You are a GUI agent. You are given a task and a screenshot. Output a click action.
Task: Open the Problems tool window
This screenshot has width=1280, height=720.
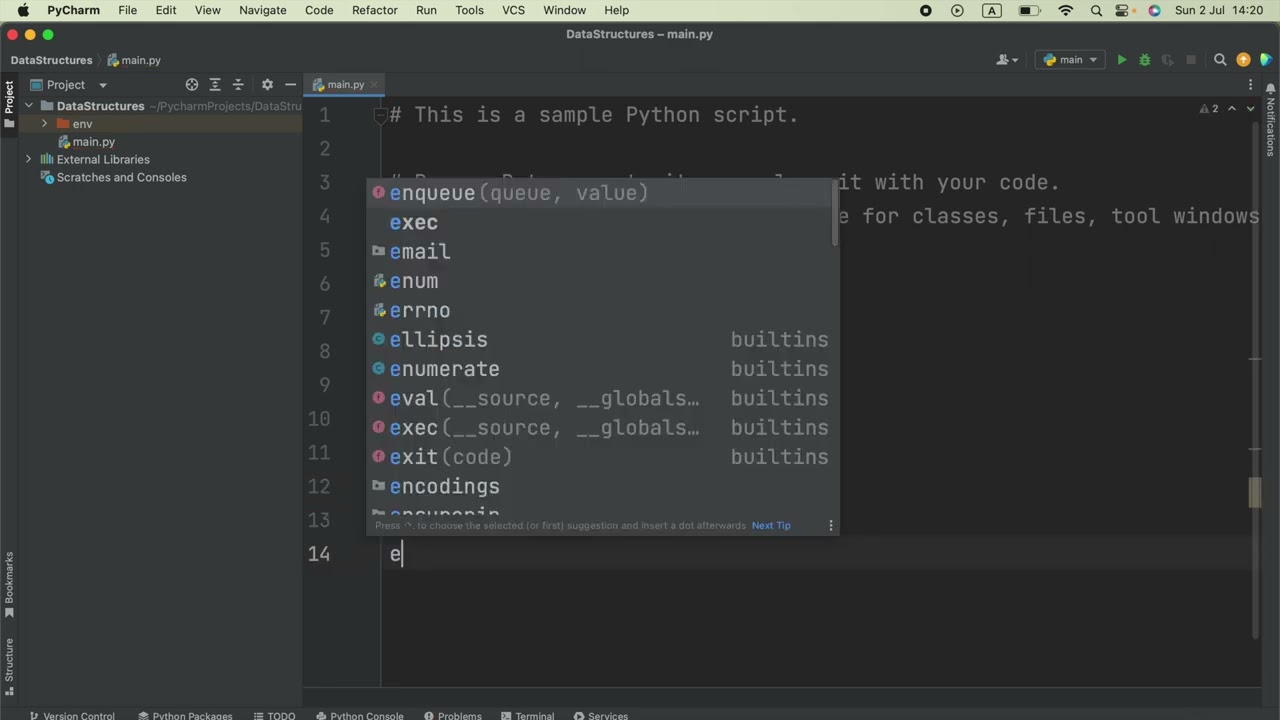452,716
